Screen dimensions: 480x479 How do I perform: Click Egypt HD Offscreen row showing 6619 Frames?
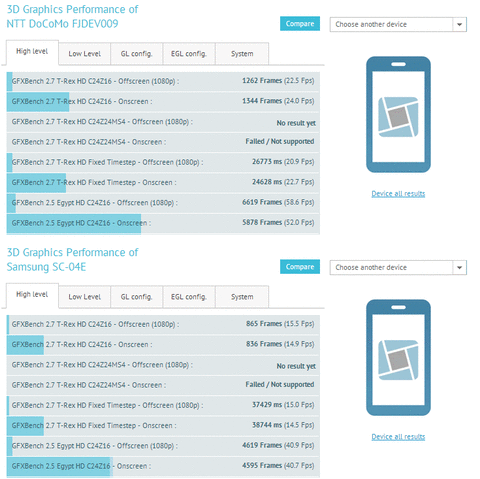tap(163, 203)
